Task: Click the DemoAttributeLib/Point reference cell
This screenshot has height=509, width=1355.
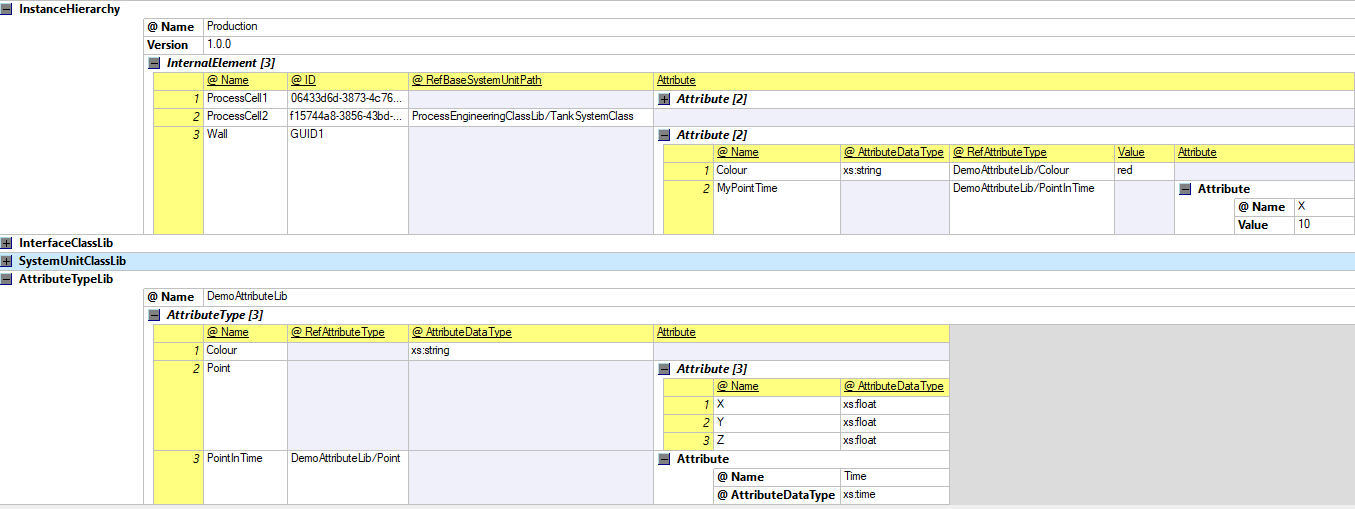Action: (346, 458)
